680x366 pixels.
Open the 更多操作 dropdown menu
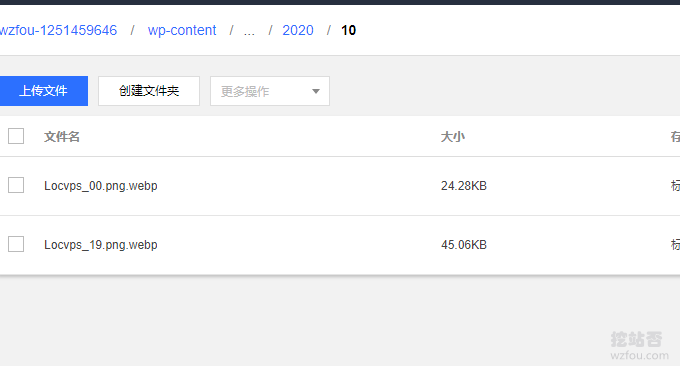(x=270, y=91)
